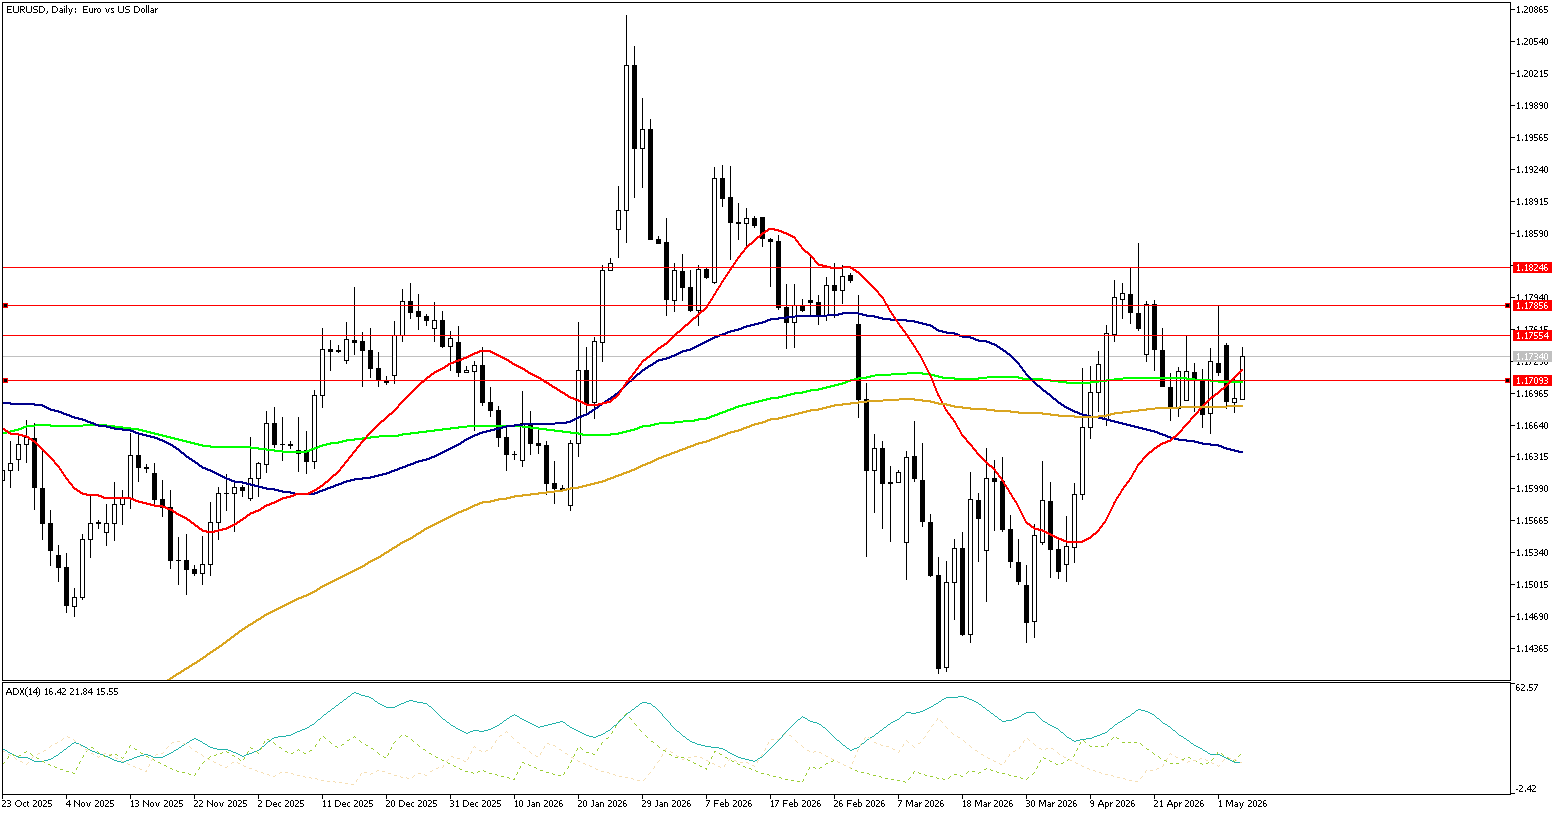Click the 1.20540 price axis label
This screenshot has height=815, width=1563.
coord(1532,41)
